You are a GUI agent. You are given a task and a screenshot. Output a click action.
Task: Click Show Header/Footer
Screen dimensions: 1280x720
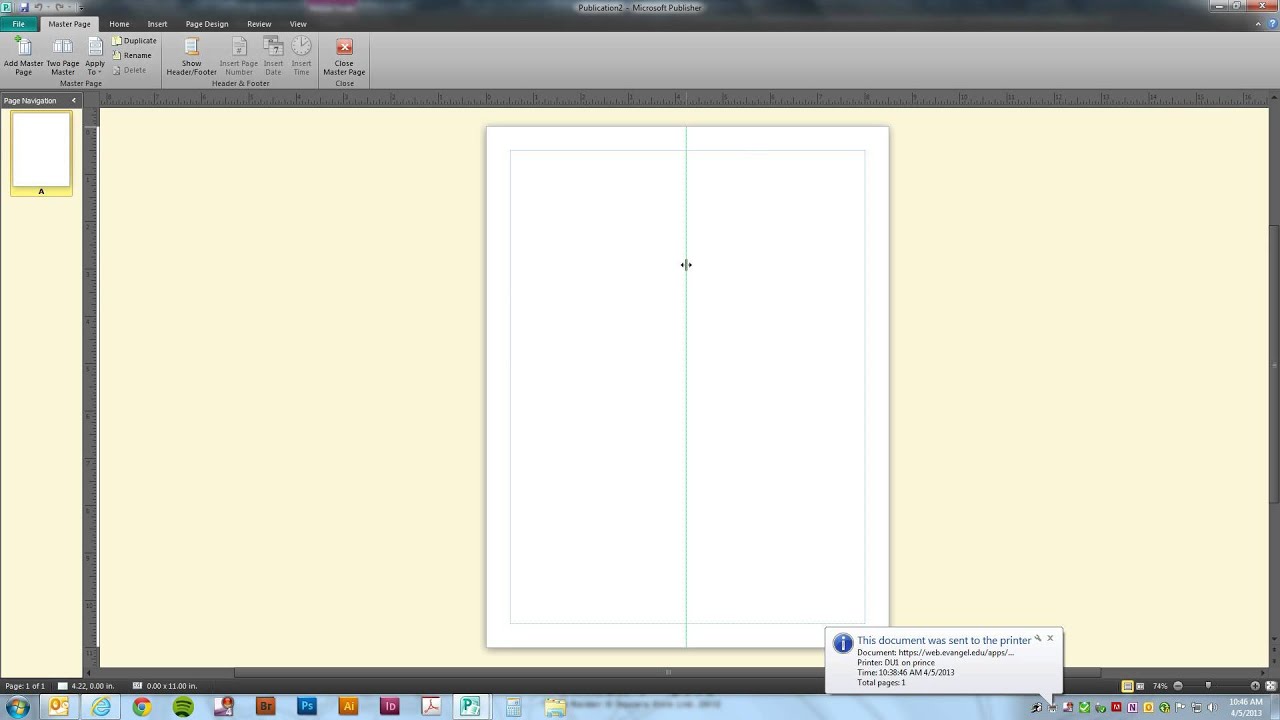click(x=191, y=57)
